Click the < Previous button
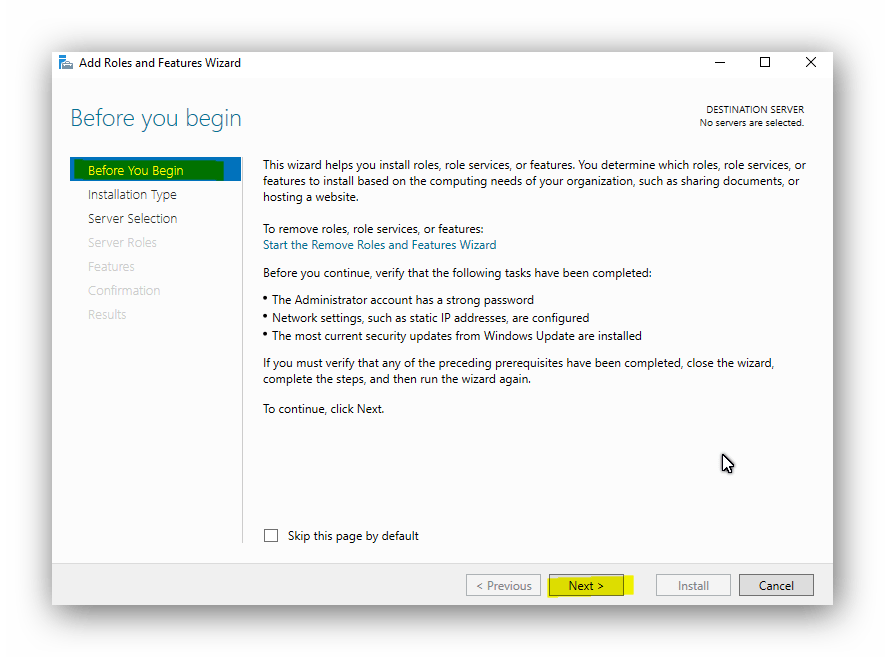The image size is (885, 657). [x=503, y=585]
